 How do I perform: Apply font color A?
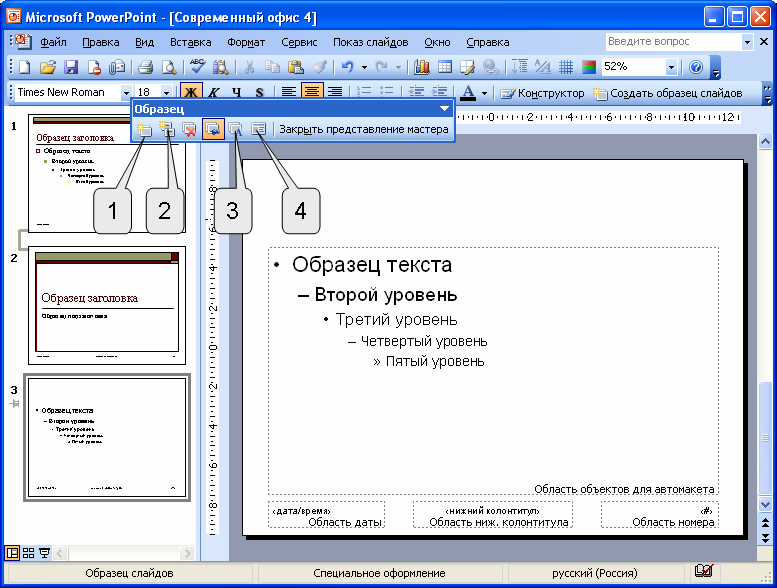pos(468,93)
